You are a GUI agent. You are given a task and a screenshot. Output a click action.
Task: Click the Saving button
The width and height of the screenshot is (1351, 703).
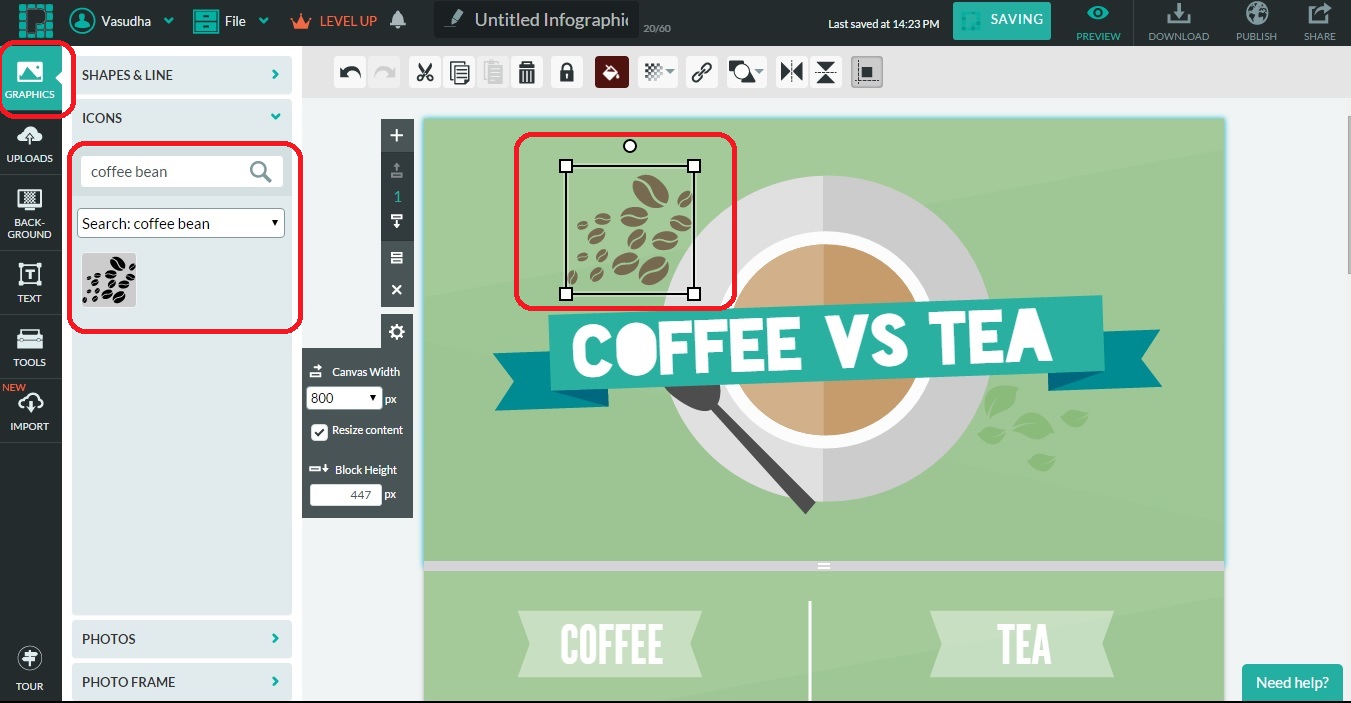(1002, 20)
